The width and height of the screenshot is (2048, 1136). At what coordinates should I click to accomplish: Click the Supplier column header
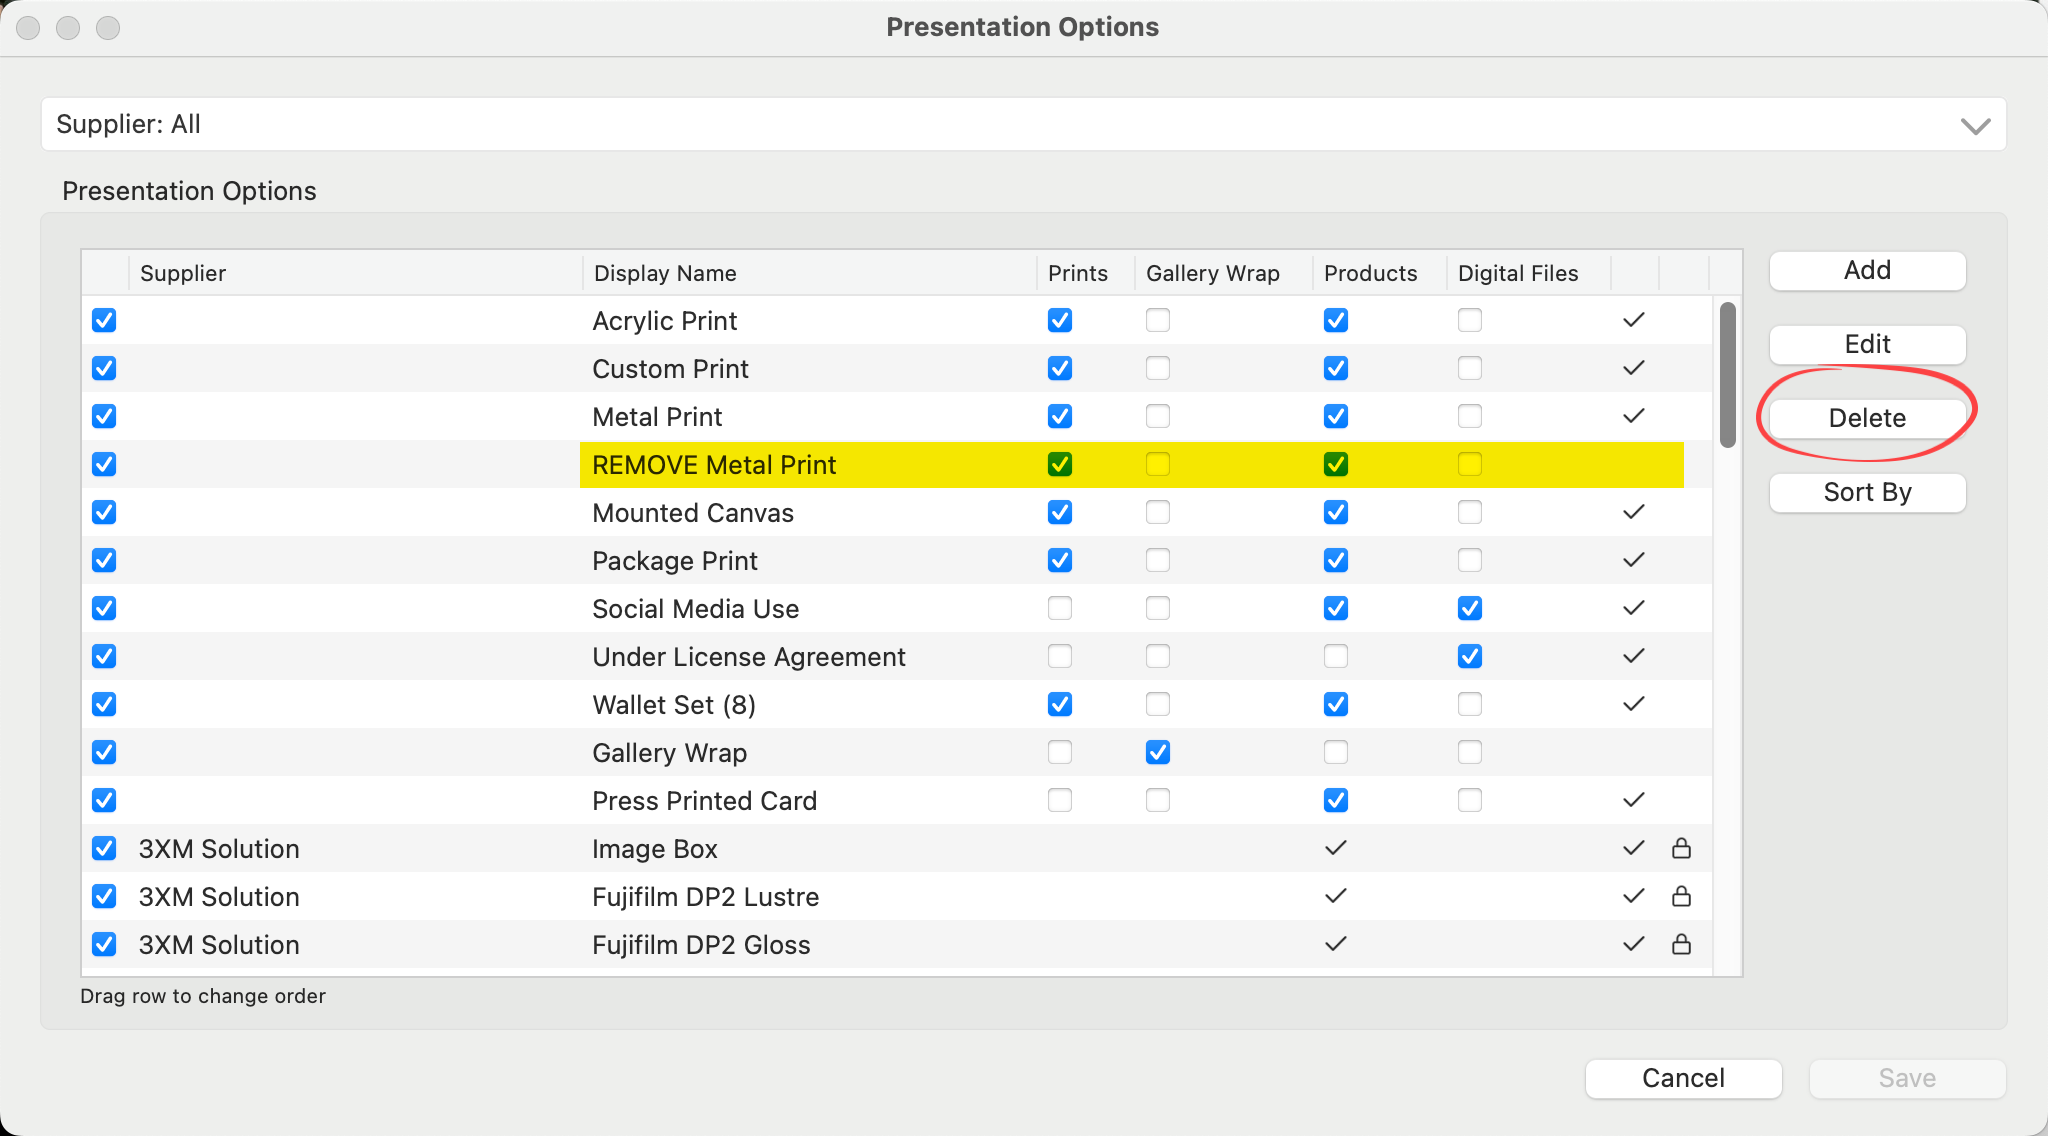tap(183, 273)
